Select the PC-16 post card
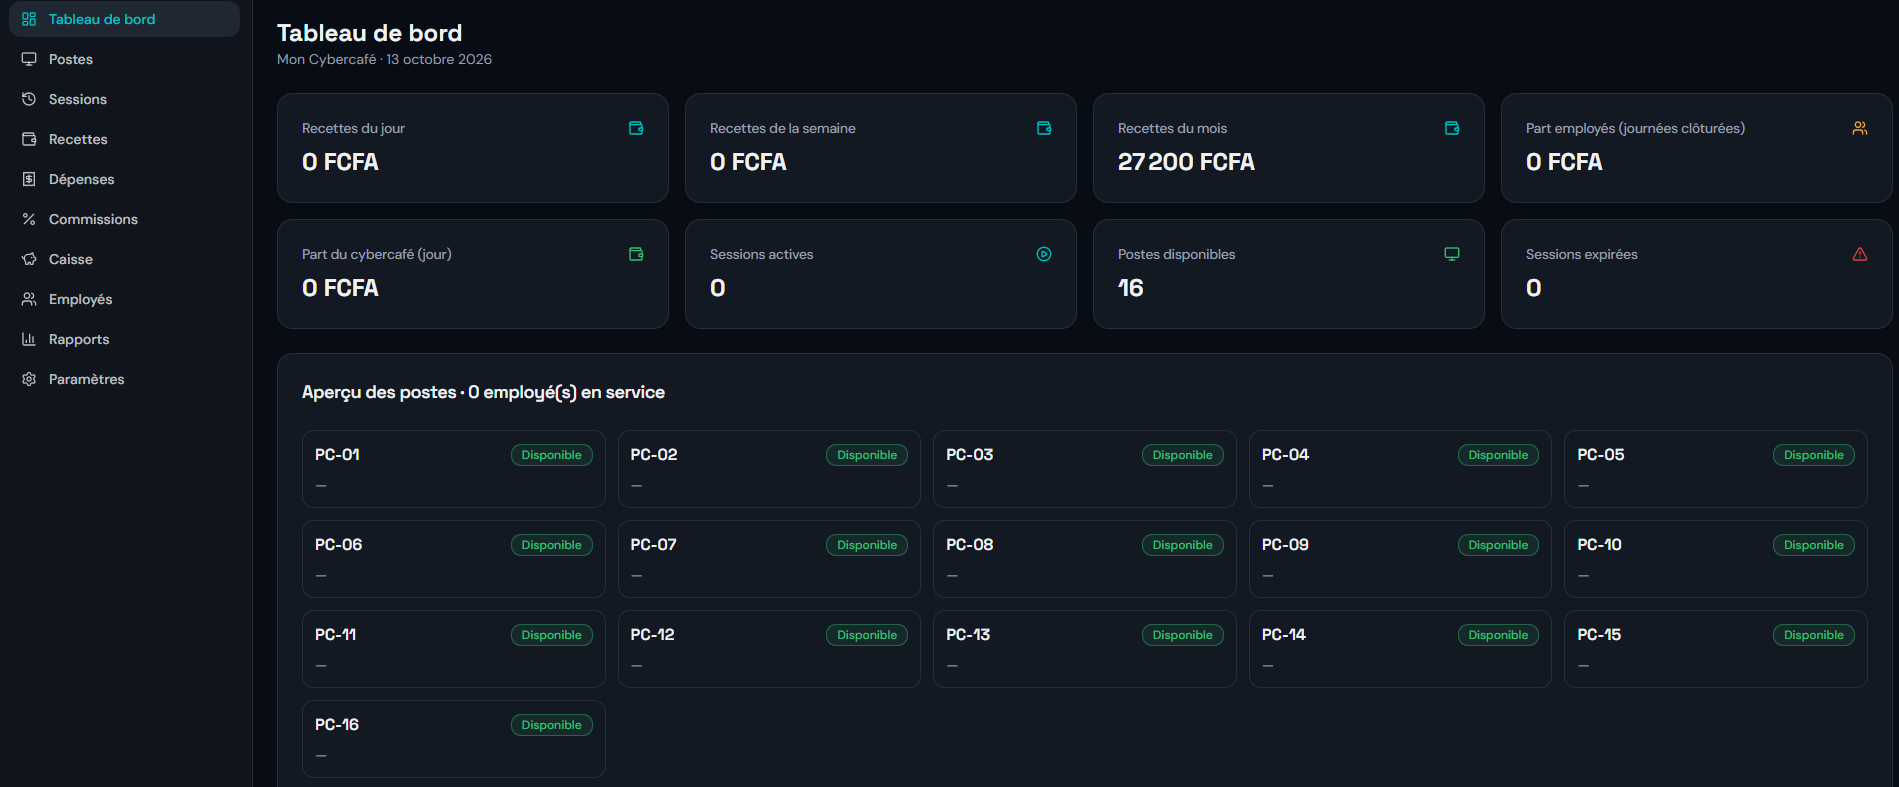 tap(454, 739)
